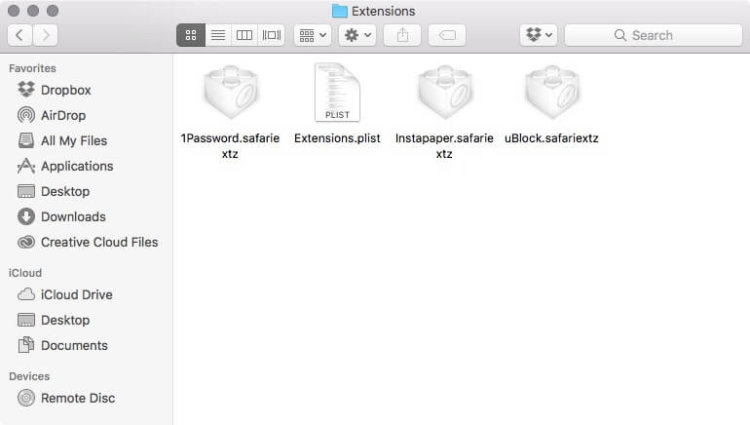The image size is (750, 425).
Task: Open Desktop under Favorites
Action: coord(54,191)
